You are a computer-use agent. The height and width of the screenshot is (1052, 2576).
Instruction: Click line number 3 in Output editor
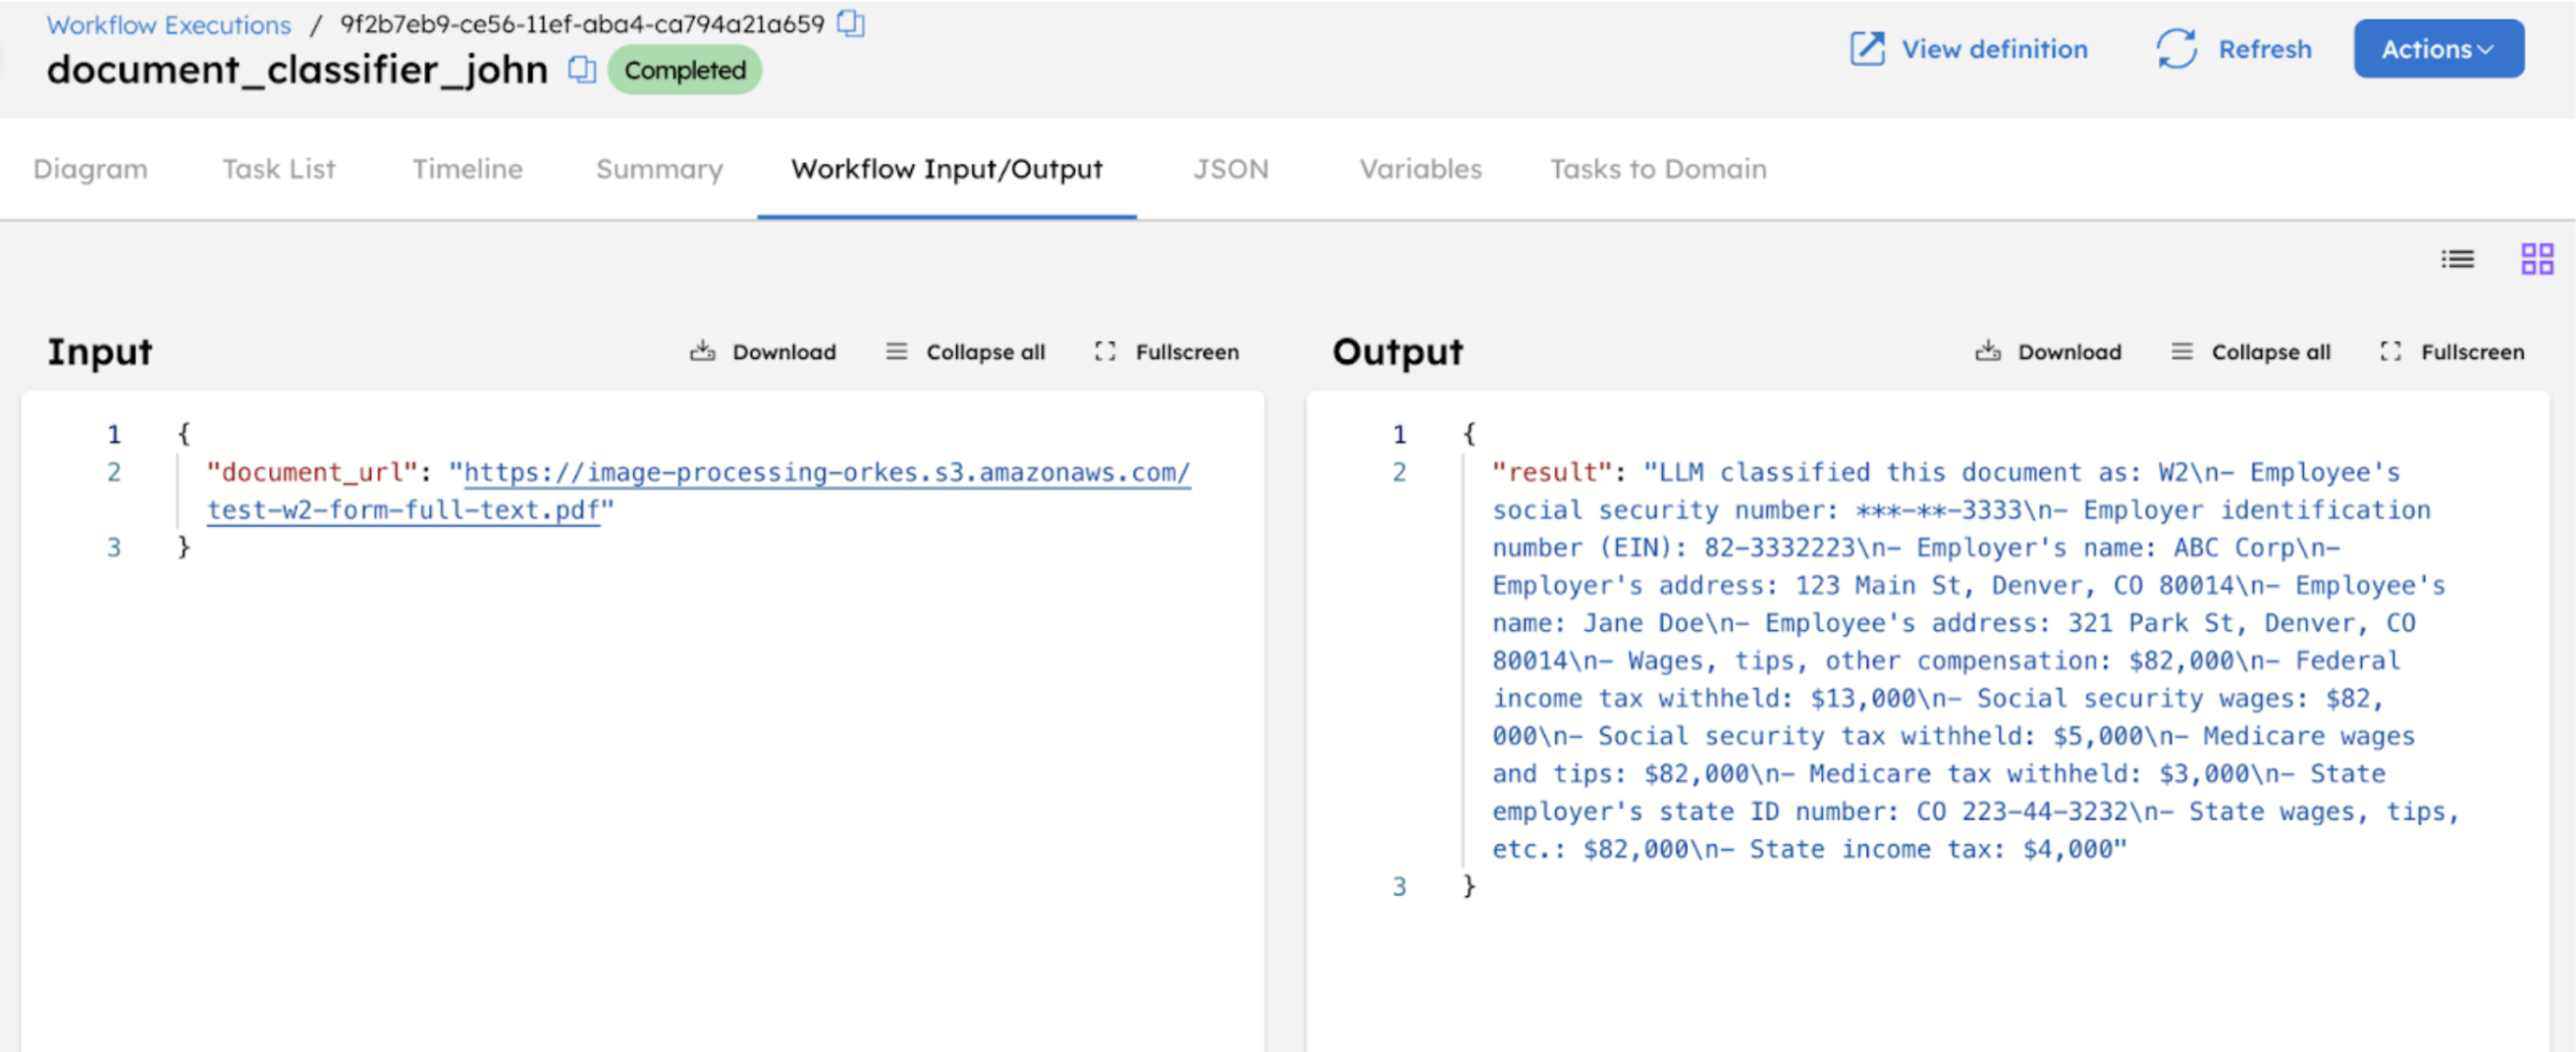(x=1399, y=886)
